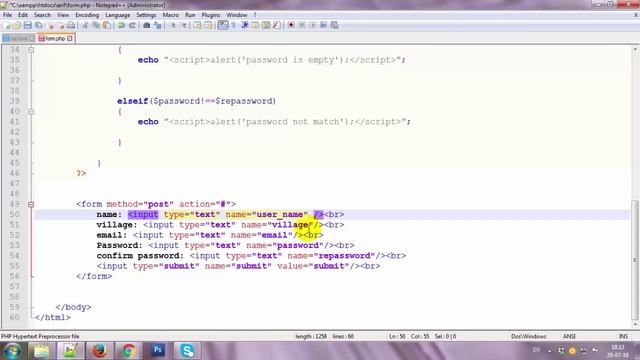Image resolution: width=640 pixels, height=360 pixels.
Task: Open the Macro menu
Action: (x=171, y=15)
